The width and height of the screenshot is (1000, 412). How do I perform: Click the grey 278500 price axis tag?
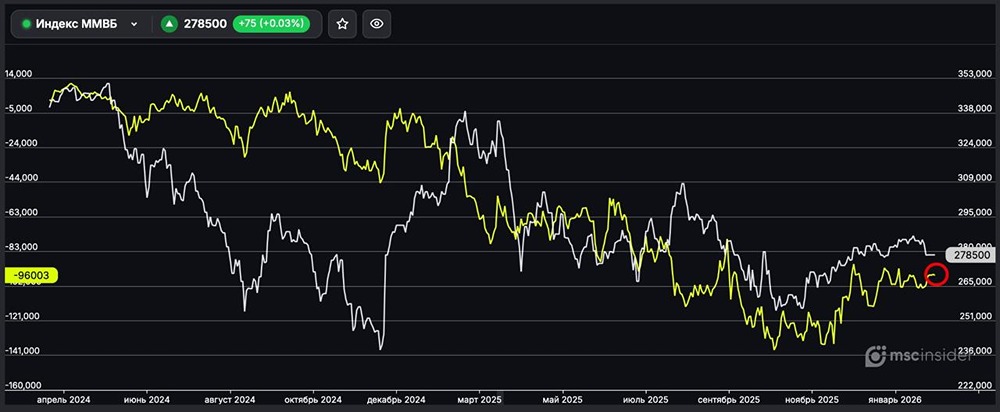coord(972,255)
